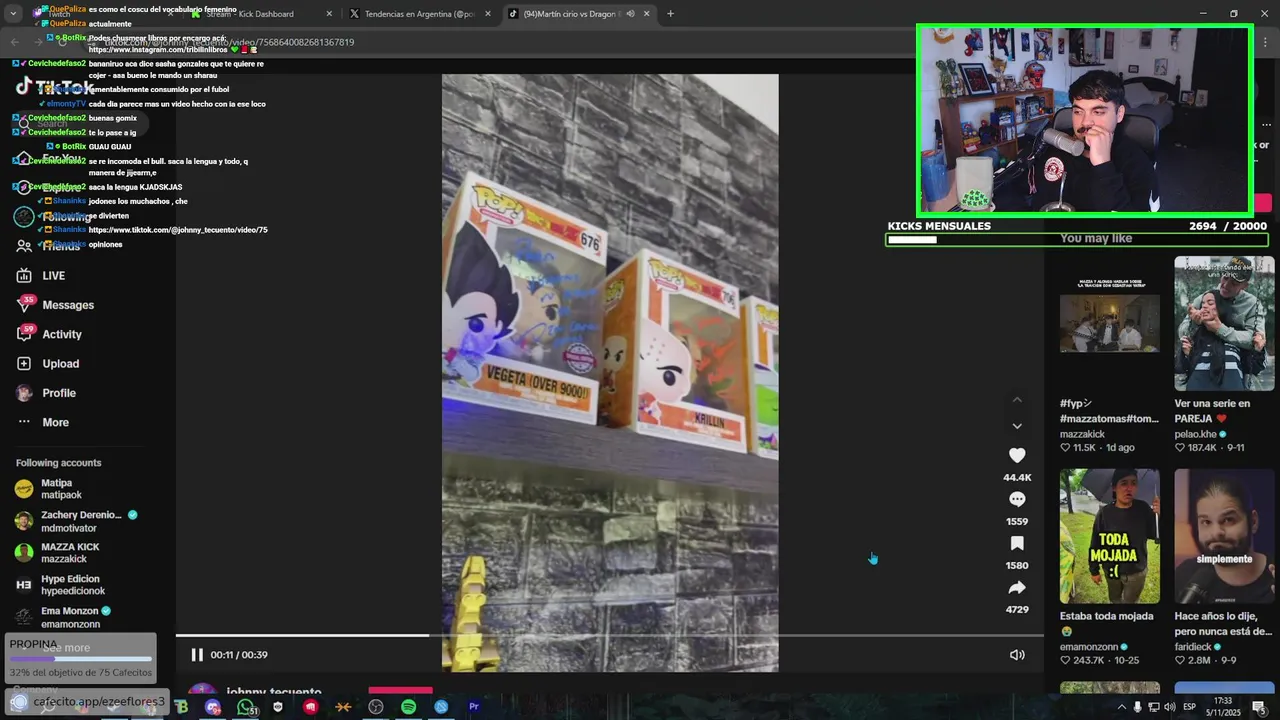This screenshot has height=720, width=1280.
Task: Switch to the Kick Dashboard browser tab
Action: [262, 14]
